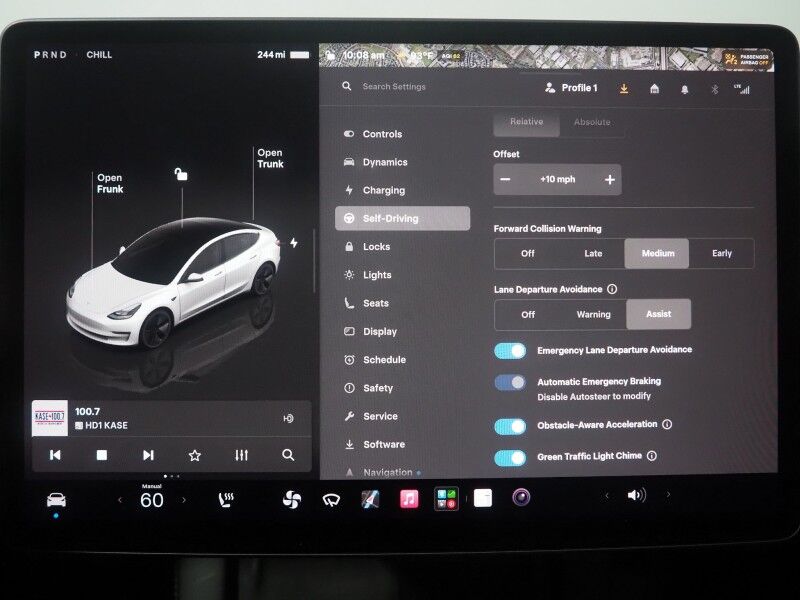Open the wiper controls icon
Screen dimensions: 800x600
(x=331, y=500)
